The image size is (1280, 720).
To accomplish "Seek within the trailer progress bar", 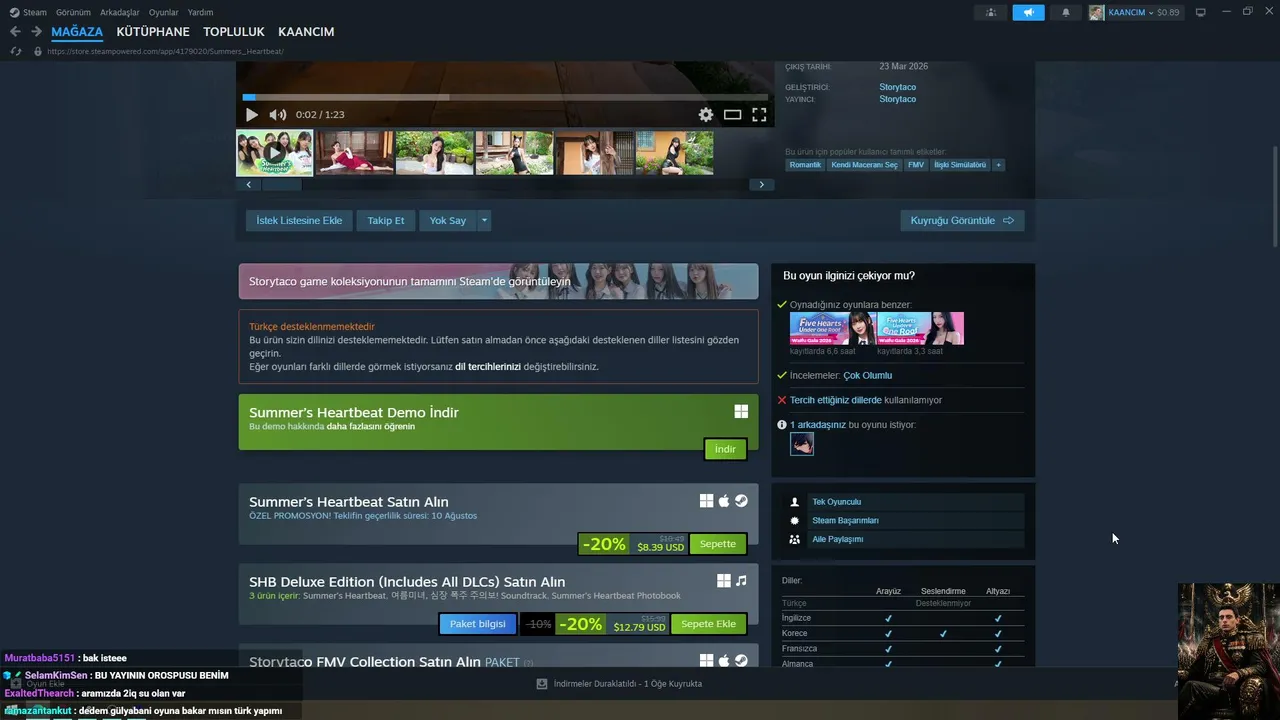I will point(505,98).
